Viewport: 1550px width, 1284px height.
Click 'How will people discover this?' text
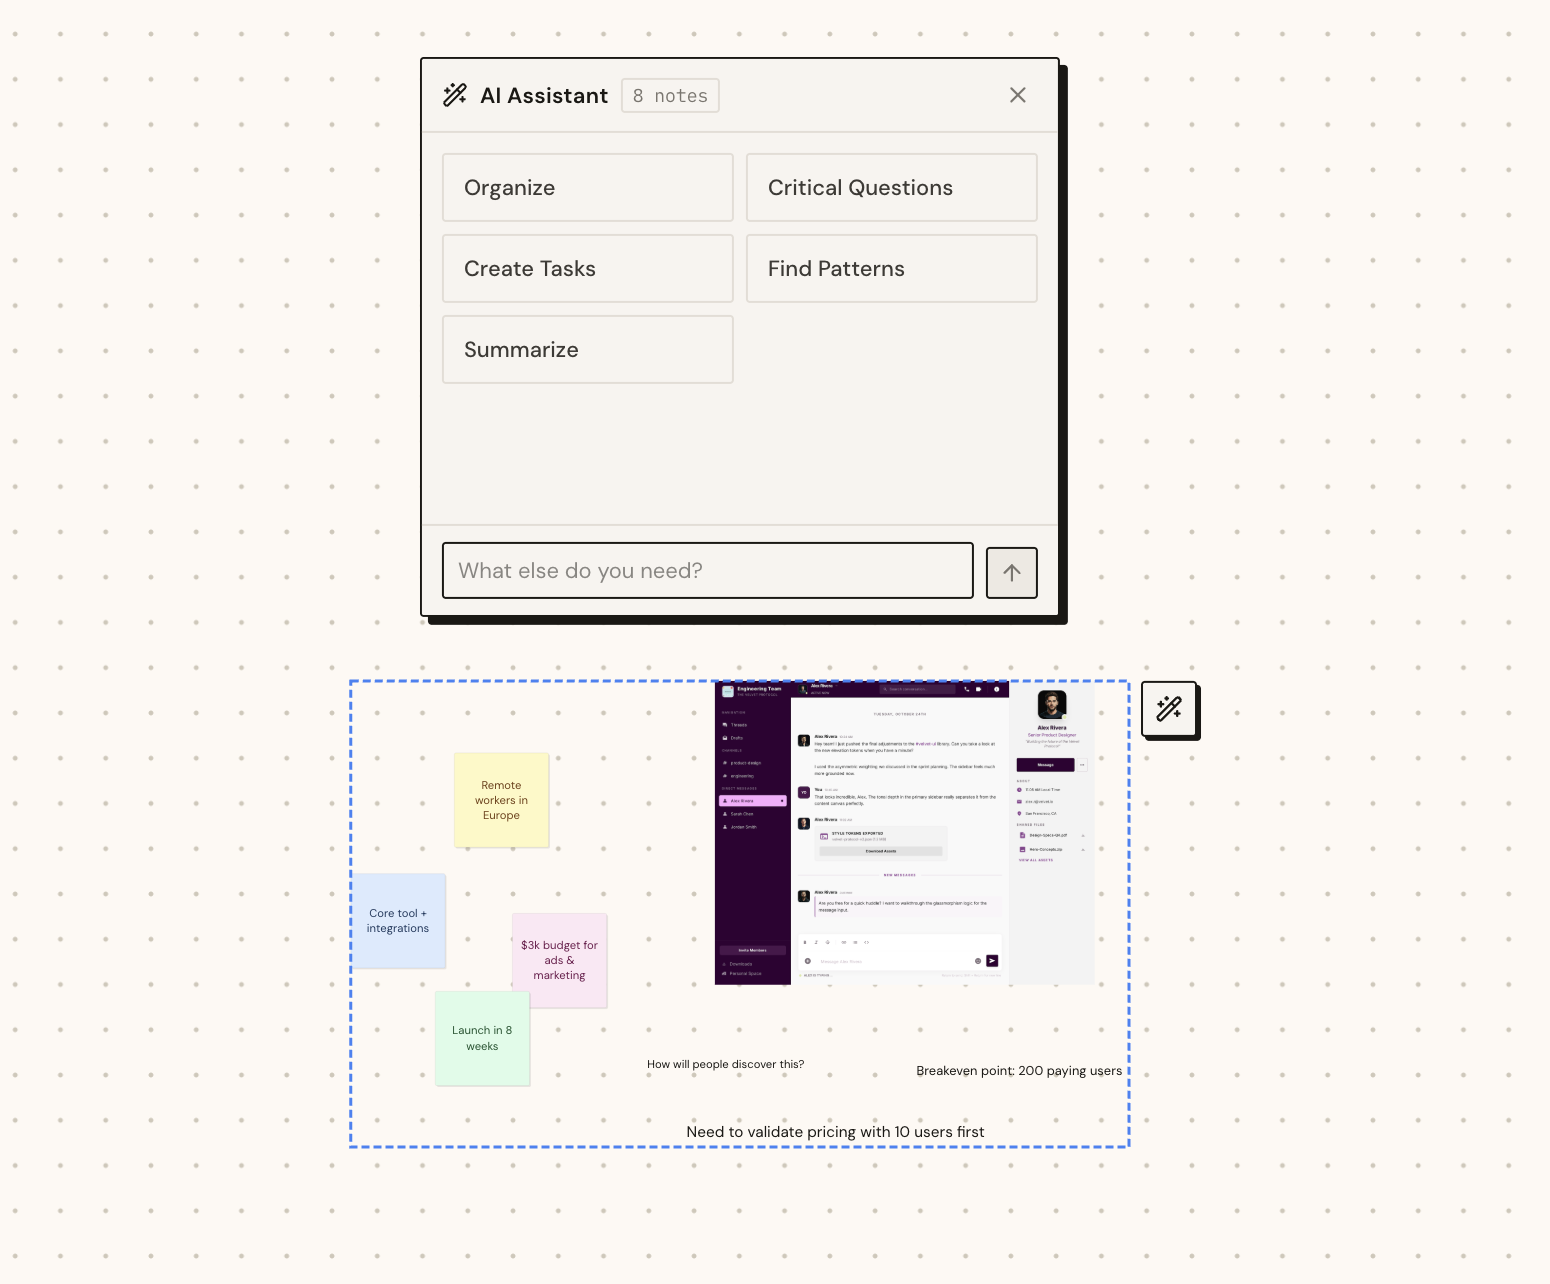coord(725,1064)
